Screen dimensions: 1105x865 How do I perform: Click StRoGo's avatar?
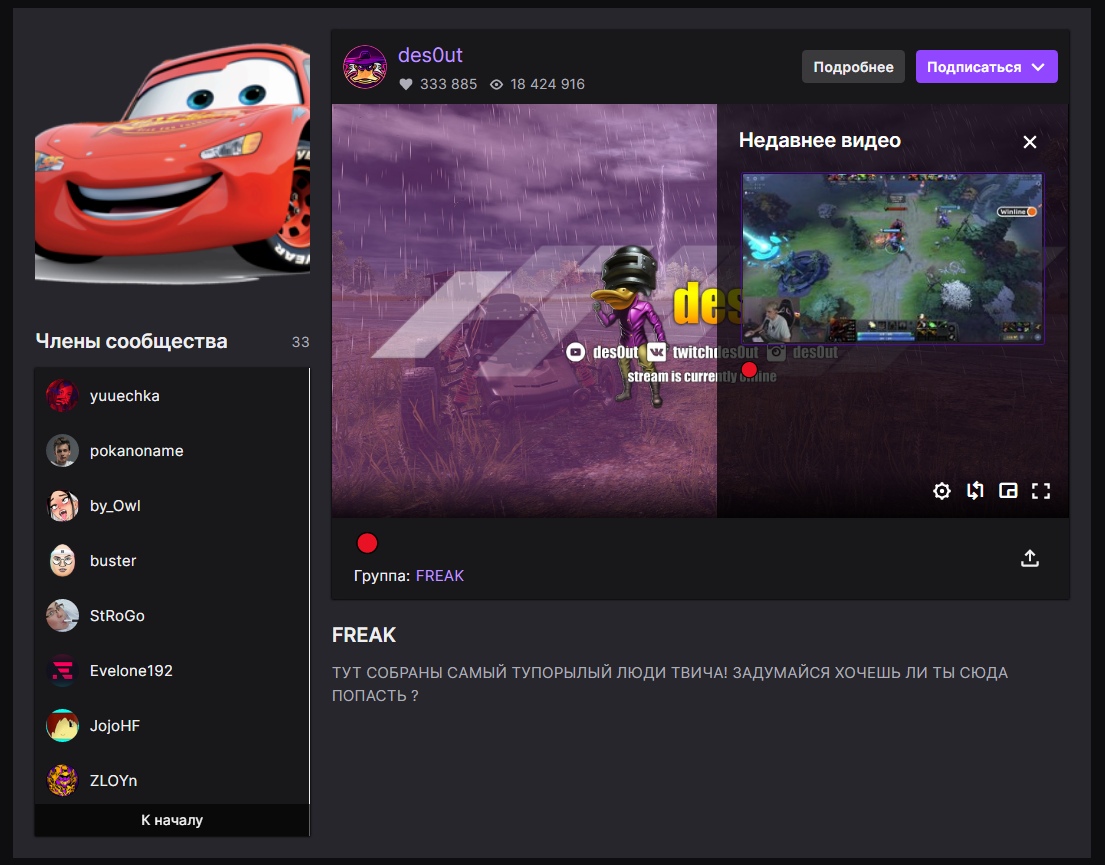coord(63,615)
